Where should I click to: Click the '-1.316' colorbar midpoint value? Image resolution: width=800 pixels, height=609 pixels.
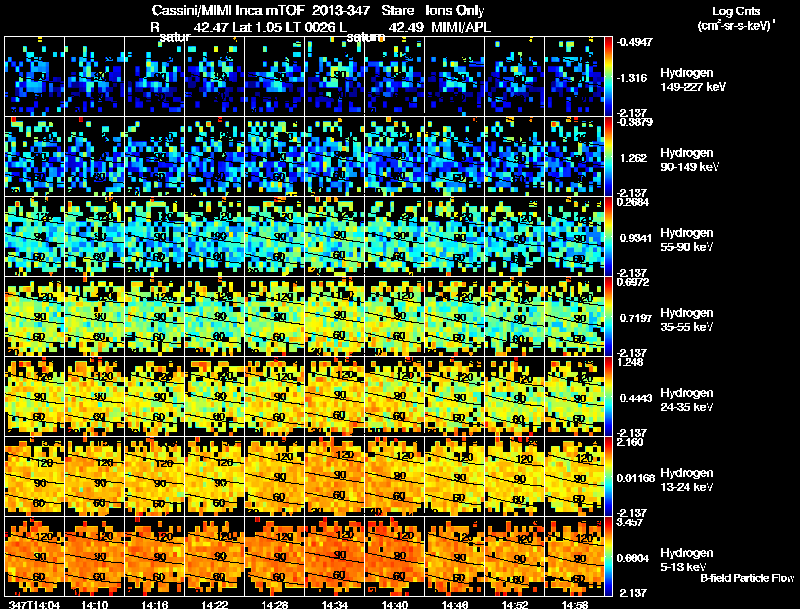pos(633,78)
